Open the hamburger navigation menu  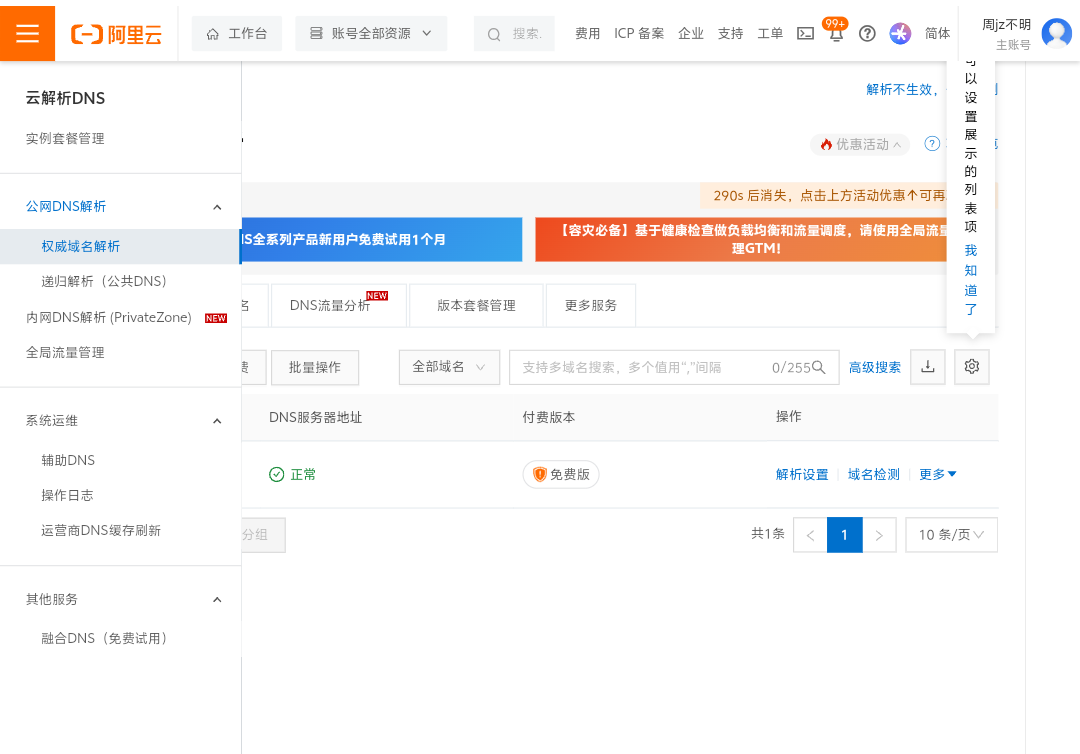click(27, 33)
